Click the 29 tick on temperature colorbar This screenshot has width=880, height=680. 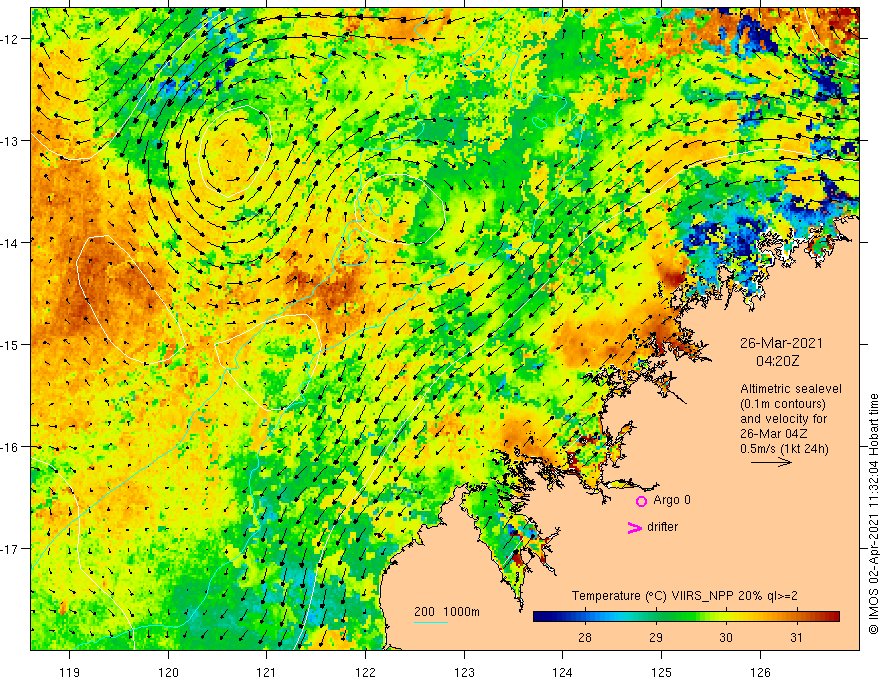click(x=656, y=638)
